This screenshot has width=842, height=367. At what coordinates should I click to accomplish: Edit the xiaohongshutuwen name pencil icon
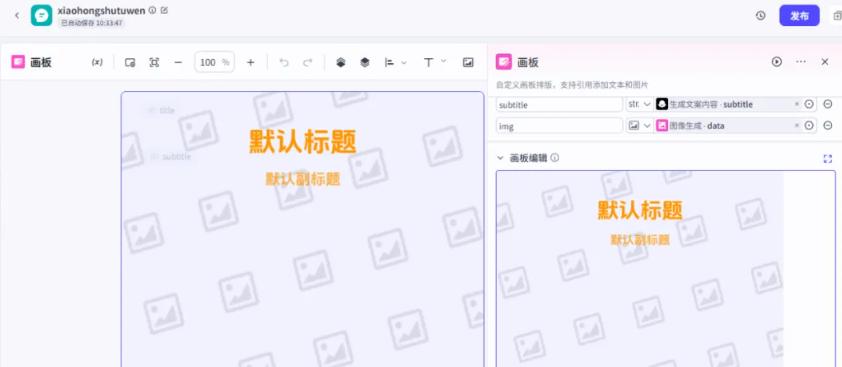(164, 10)
